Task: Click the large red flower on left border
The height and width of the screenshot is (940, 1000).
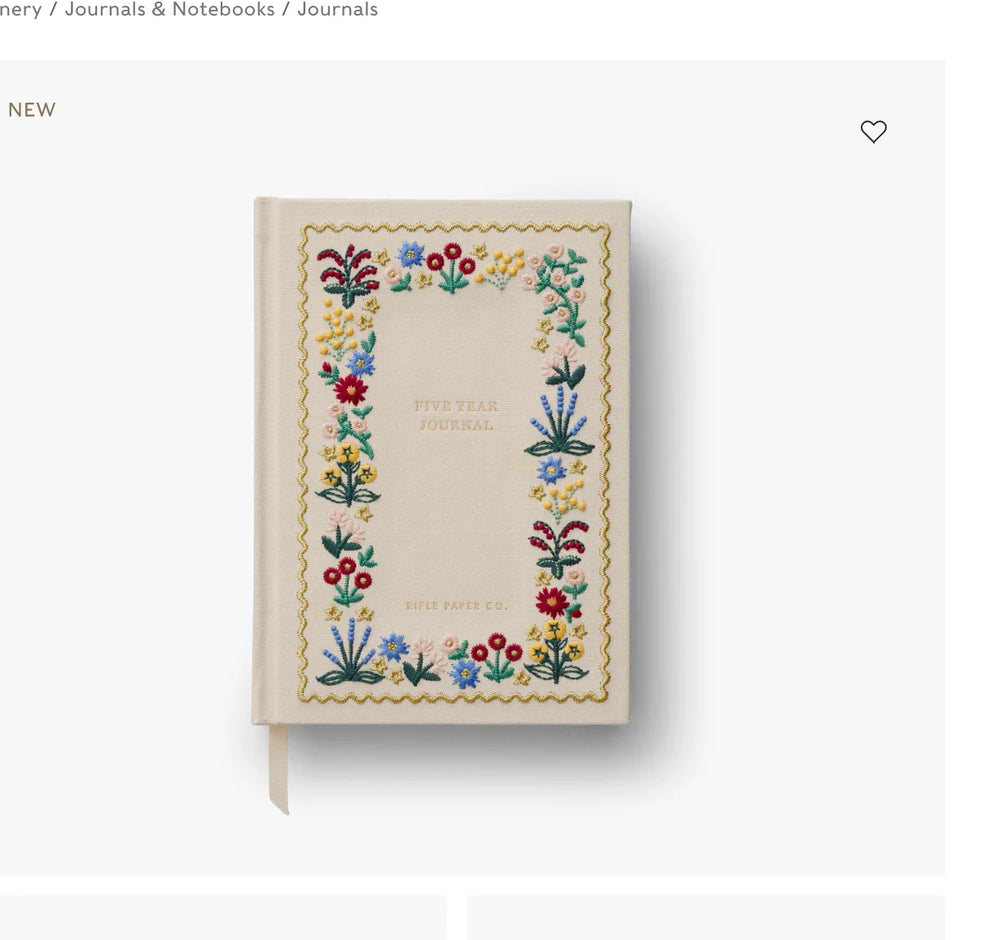Action: pos(350,389)
